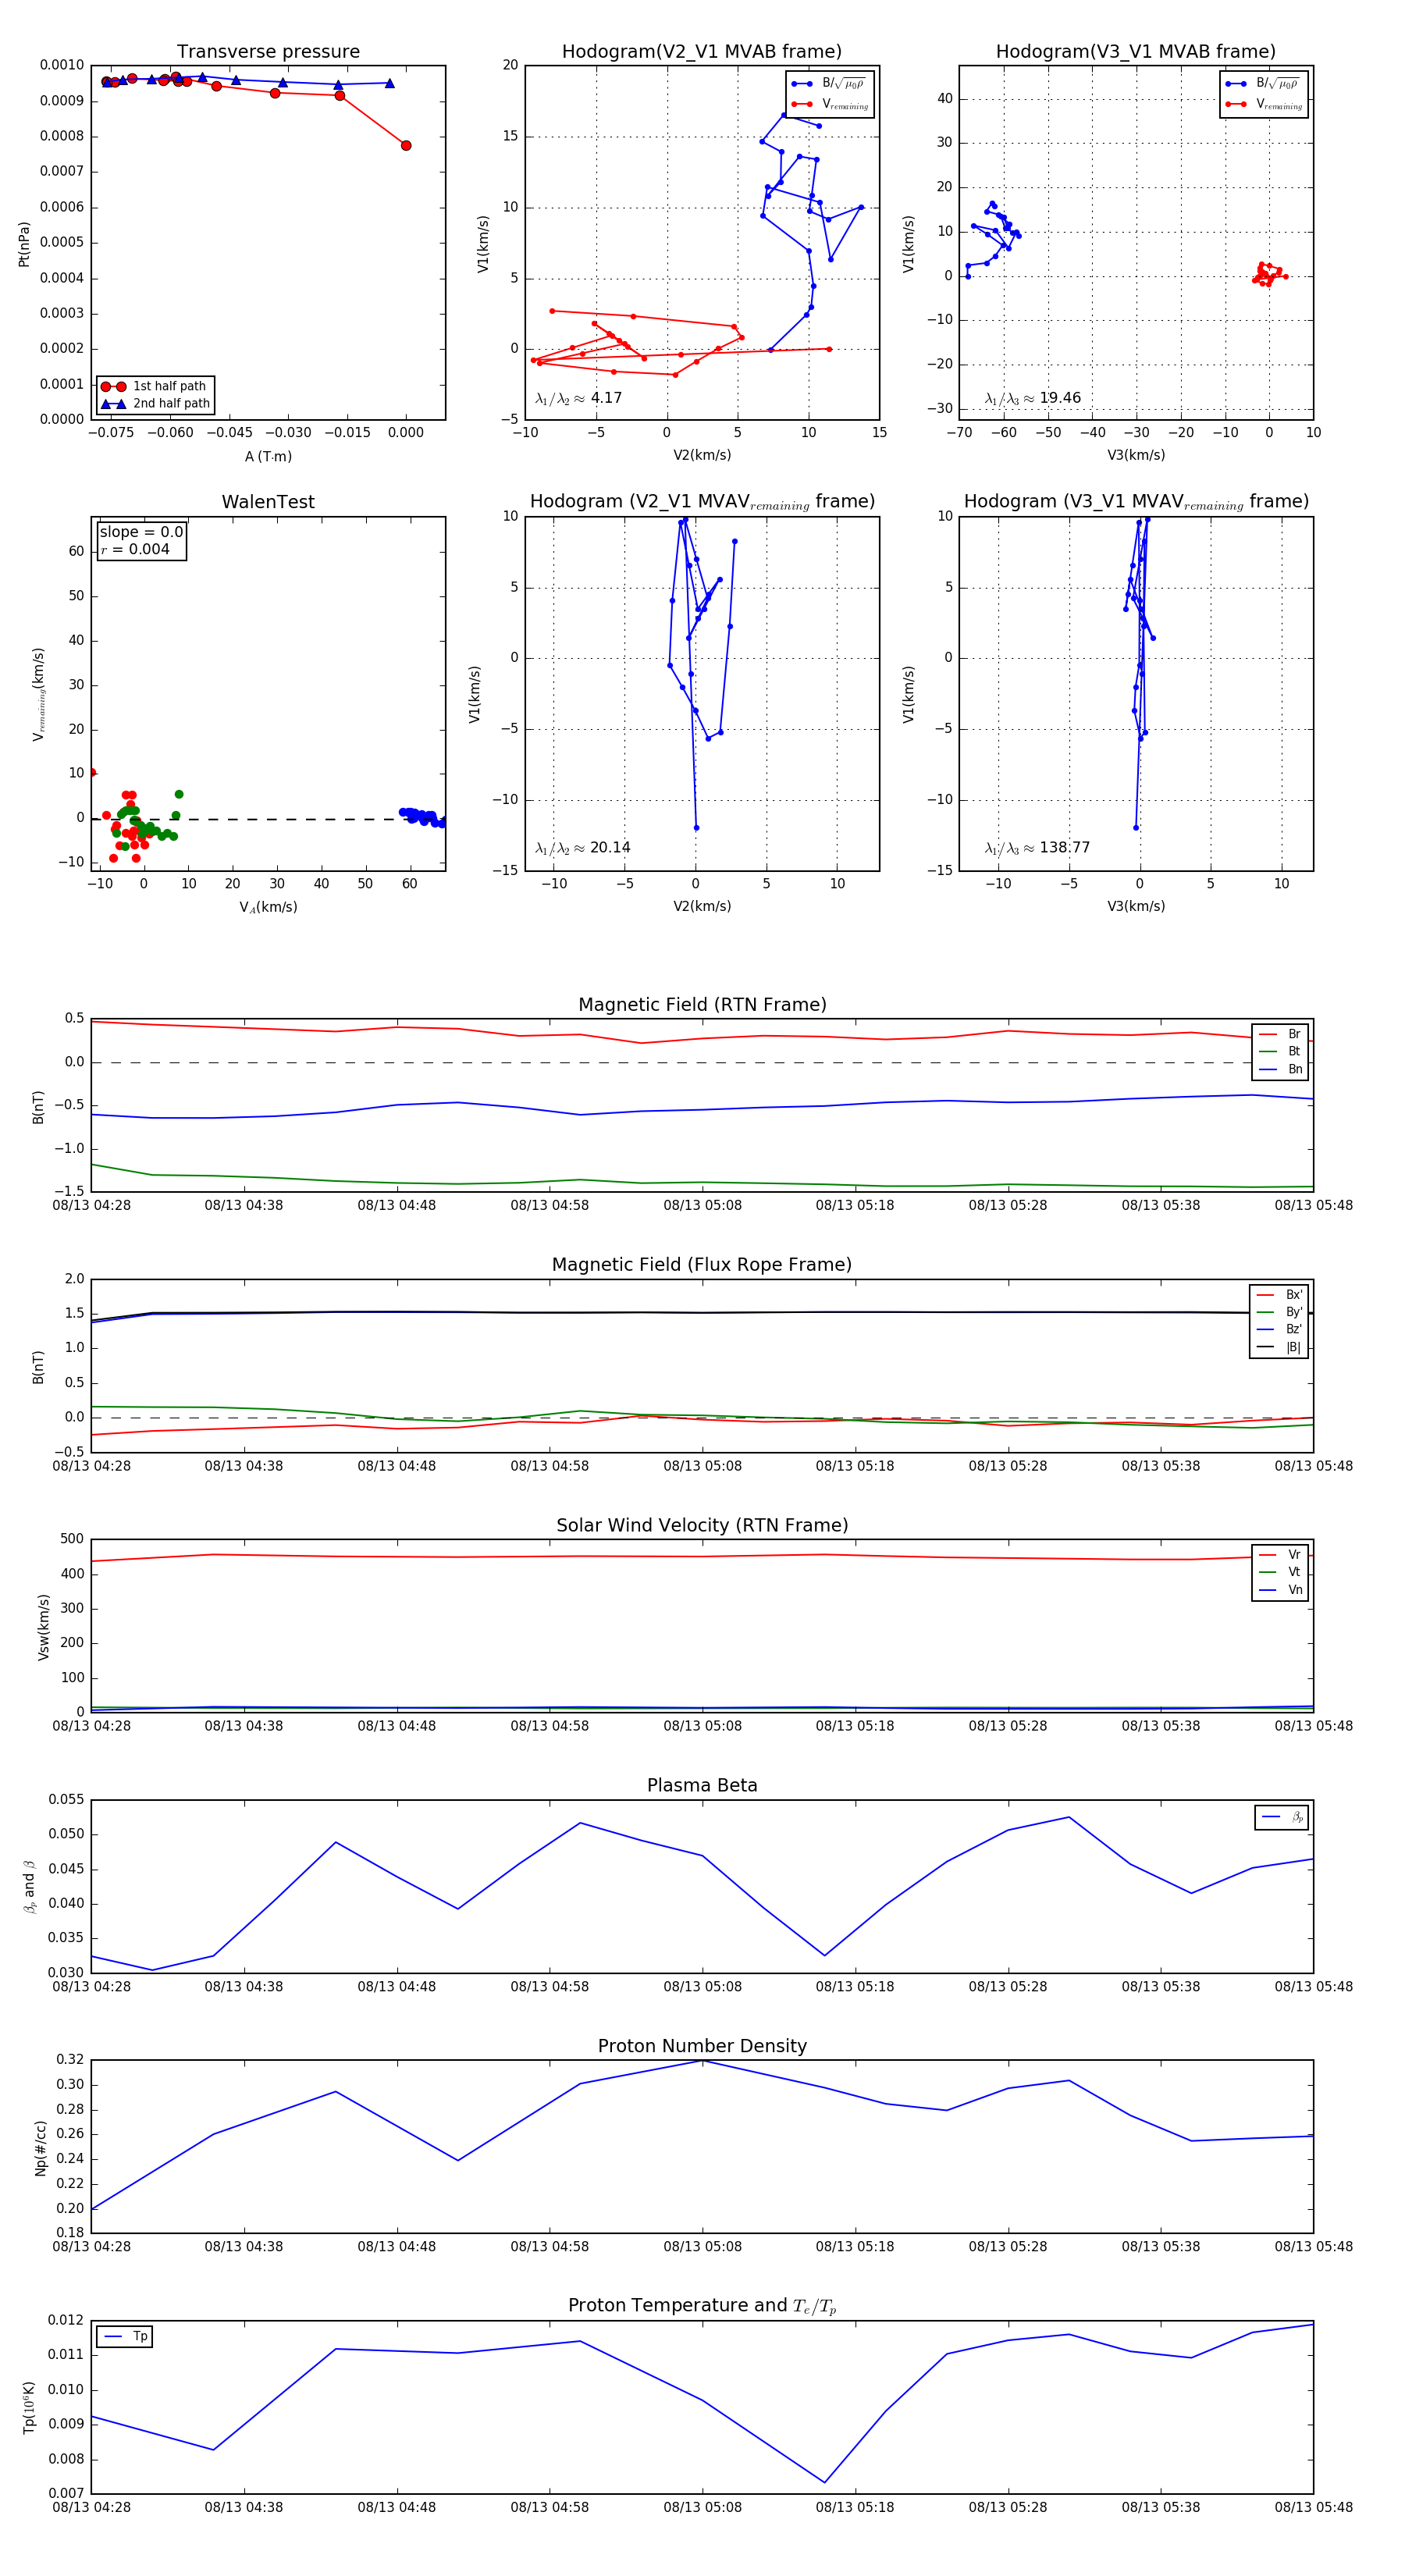
Task: Click the "Magnetic Field (RTN Frame)" title
Action: (x=702, y=1005)
